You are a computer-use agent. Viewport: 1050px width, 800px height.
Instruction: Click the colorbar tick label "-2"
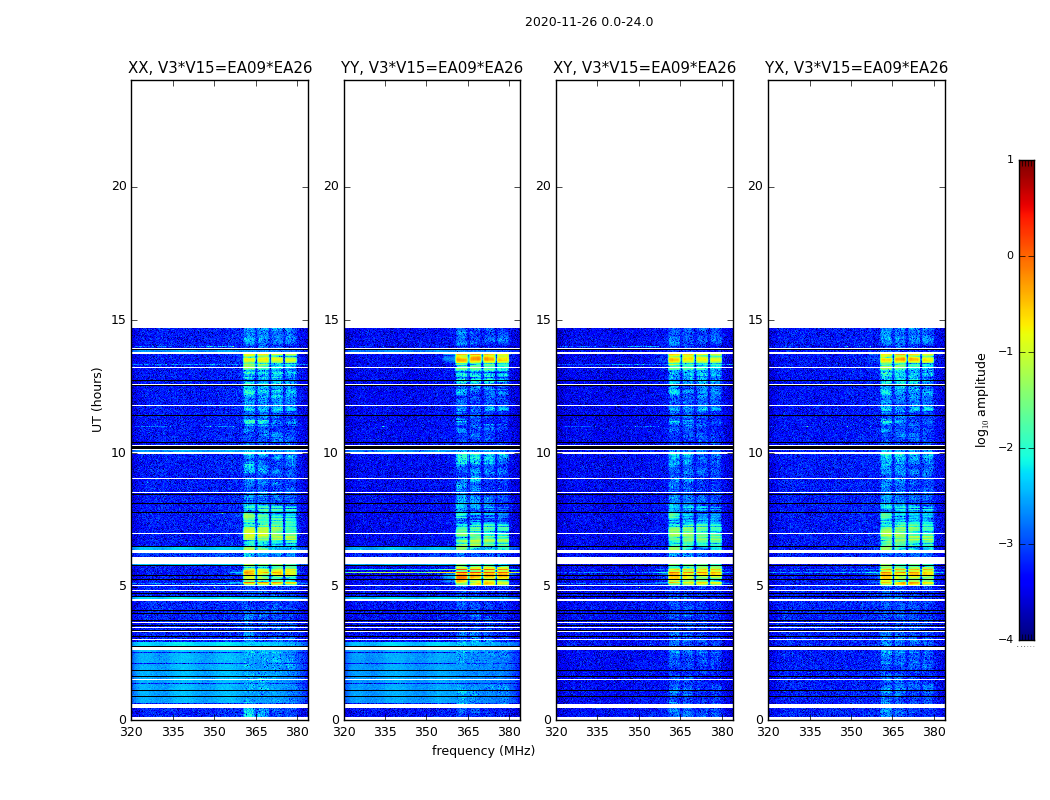pos(1007,448)
